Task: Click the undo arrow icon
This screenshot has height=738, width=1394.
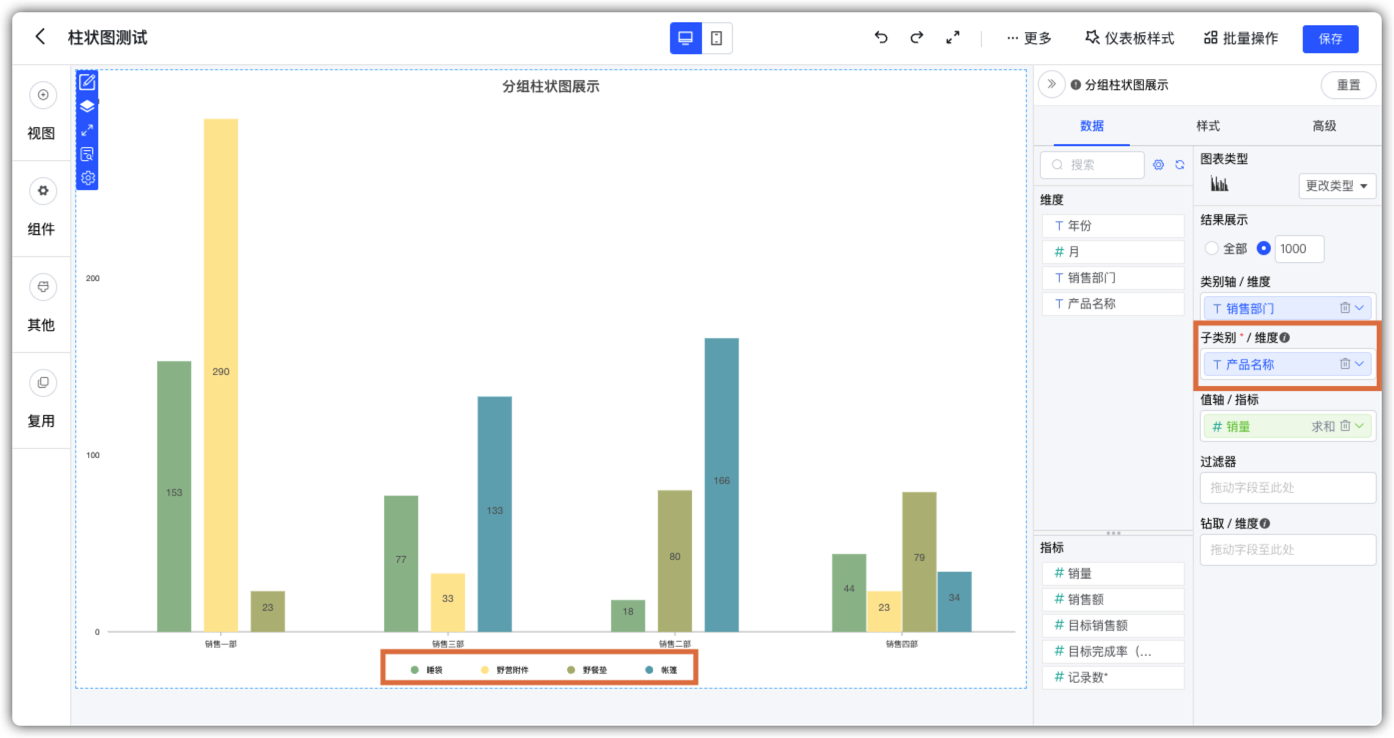Action: (881, 37)
